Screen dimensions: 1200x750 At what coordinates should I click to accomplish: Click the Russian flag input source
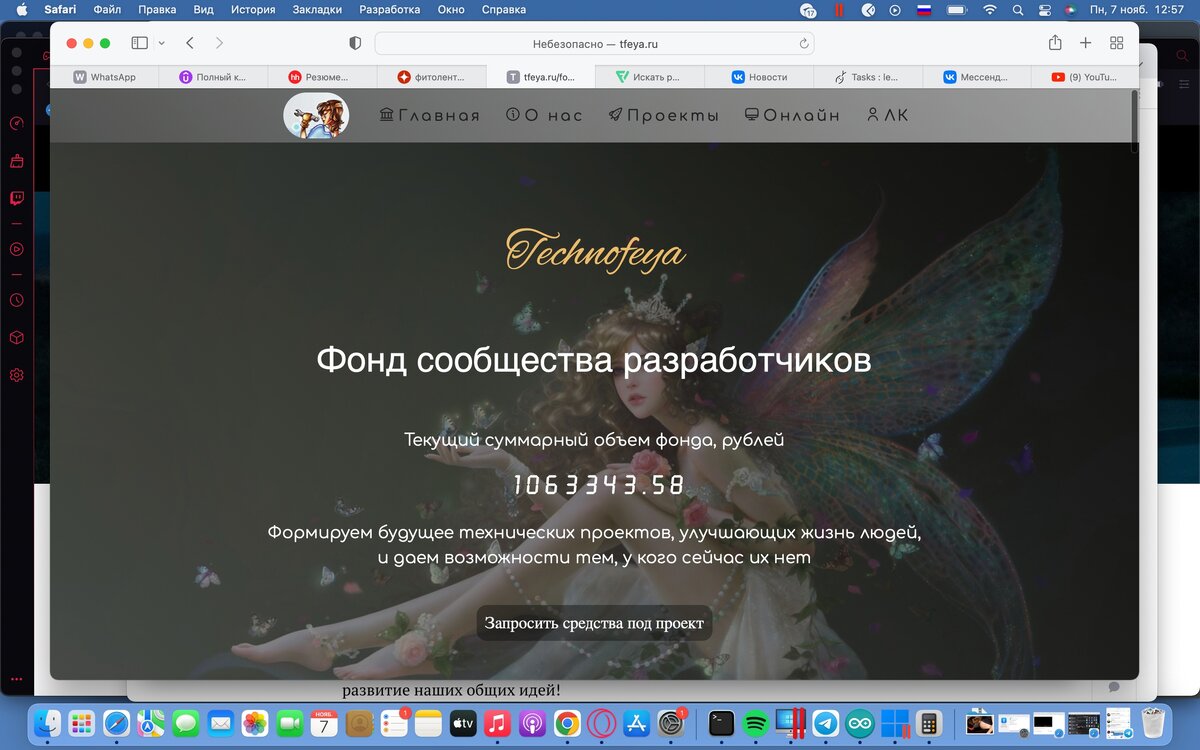coord(924,10)
